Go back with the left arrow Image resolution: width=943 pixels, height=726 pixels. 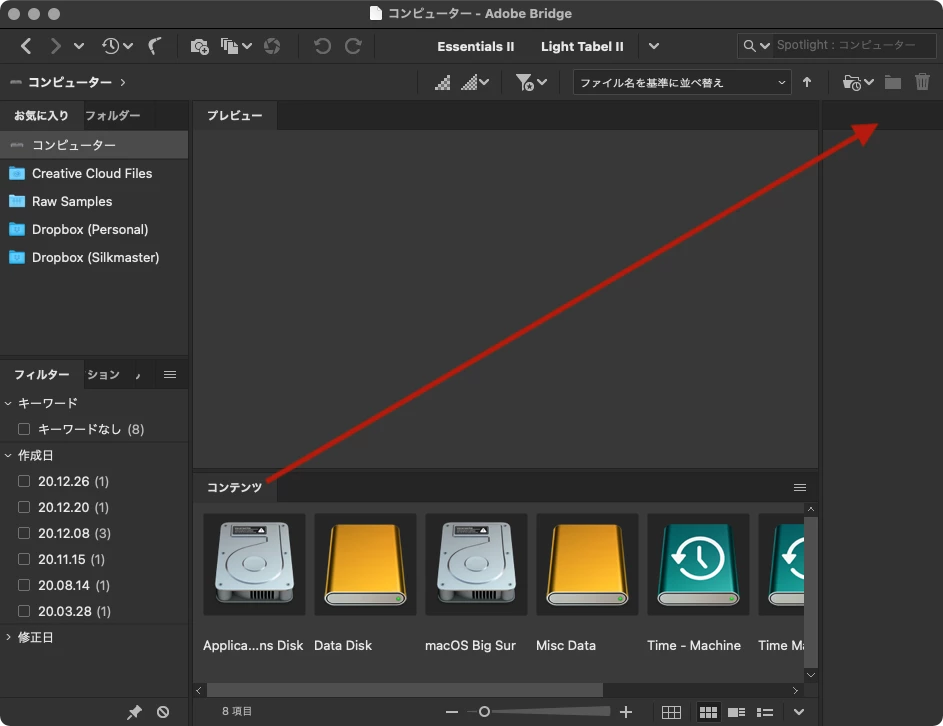point(26,46)
